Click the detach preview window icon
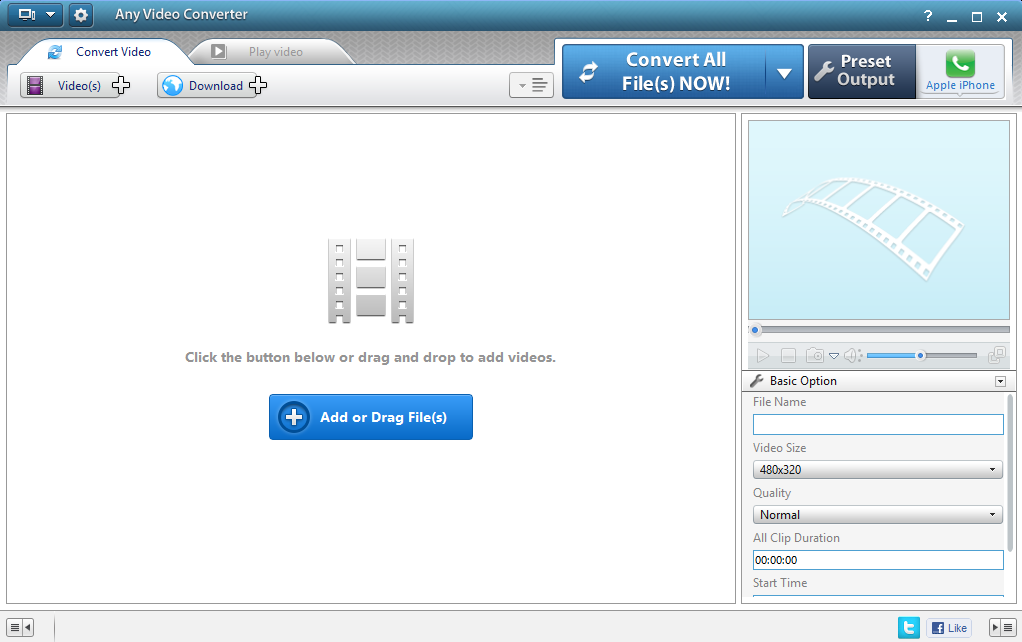 997,355
